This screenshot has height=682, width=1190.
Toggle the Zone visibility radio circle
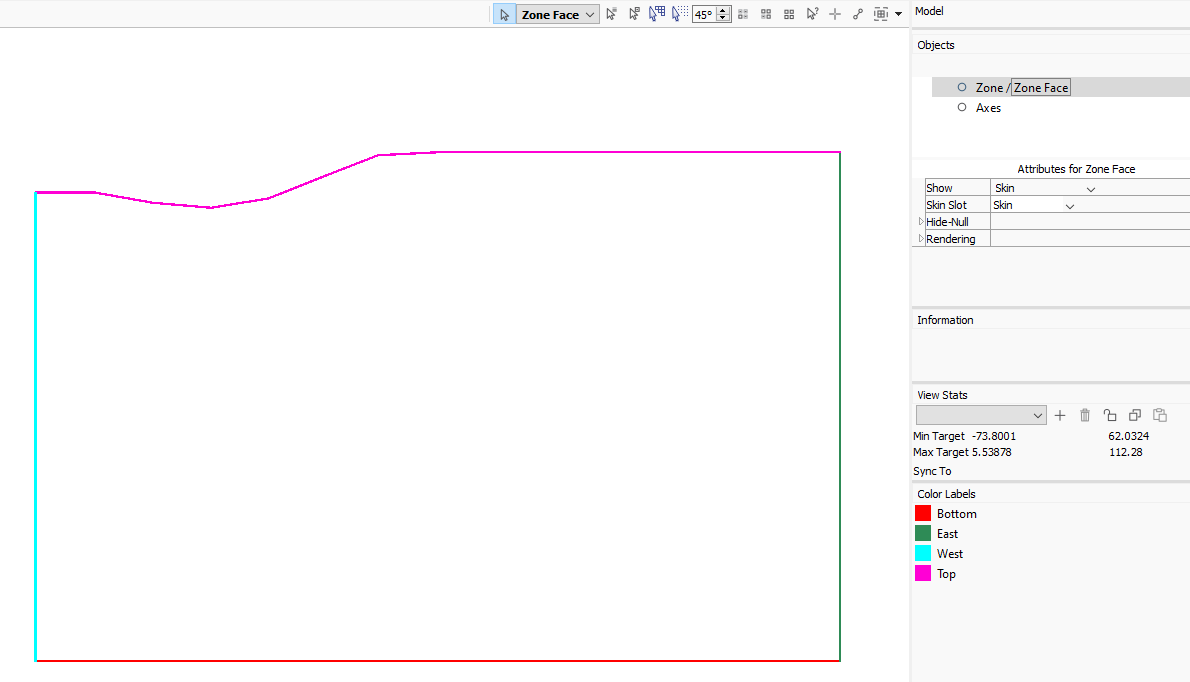(x=962, y=87)
